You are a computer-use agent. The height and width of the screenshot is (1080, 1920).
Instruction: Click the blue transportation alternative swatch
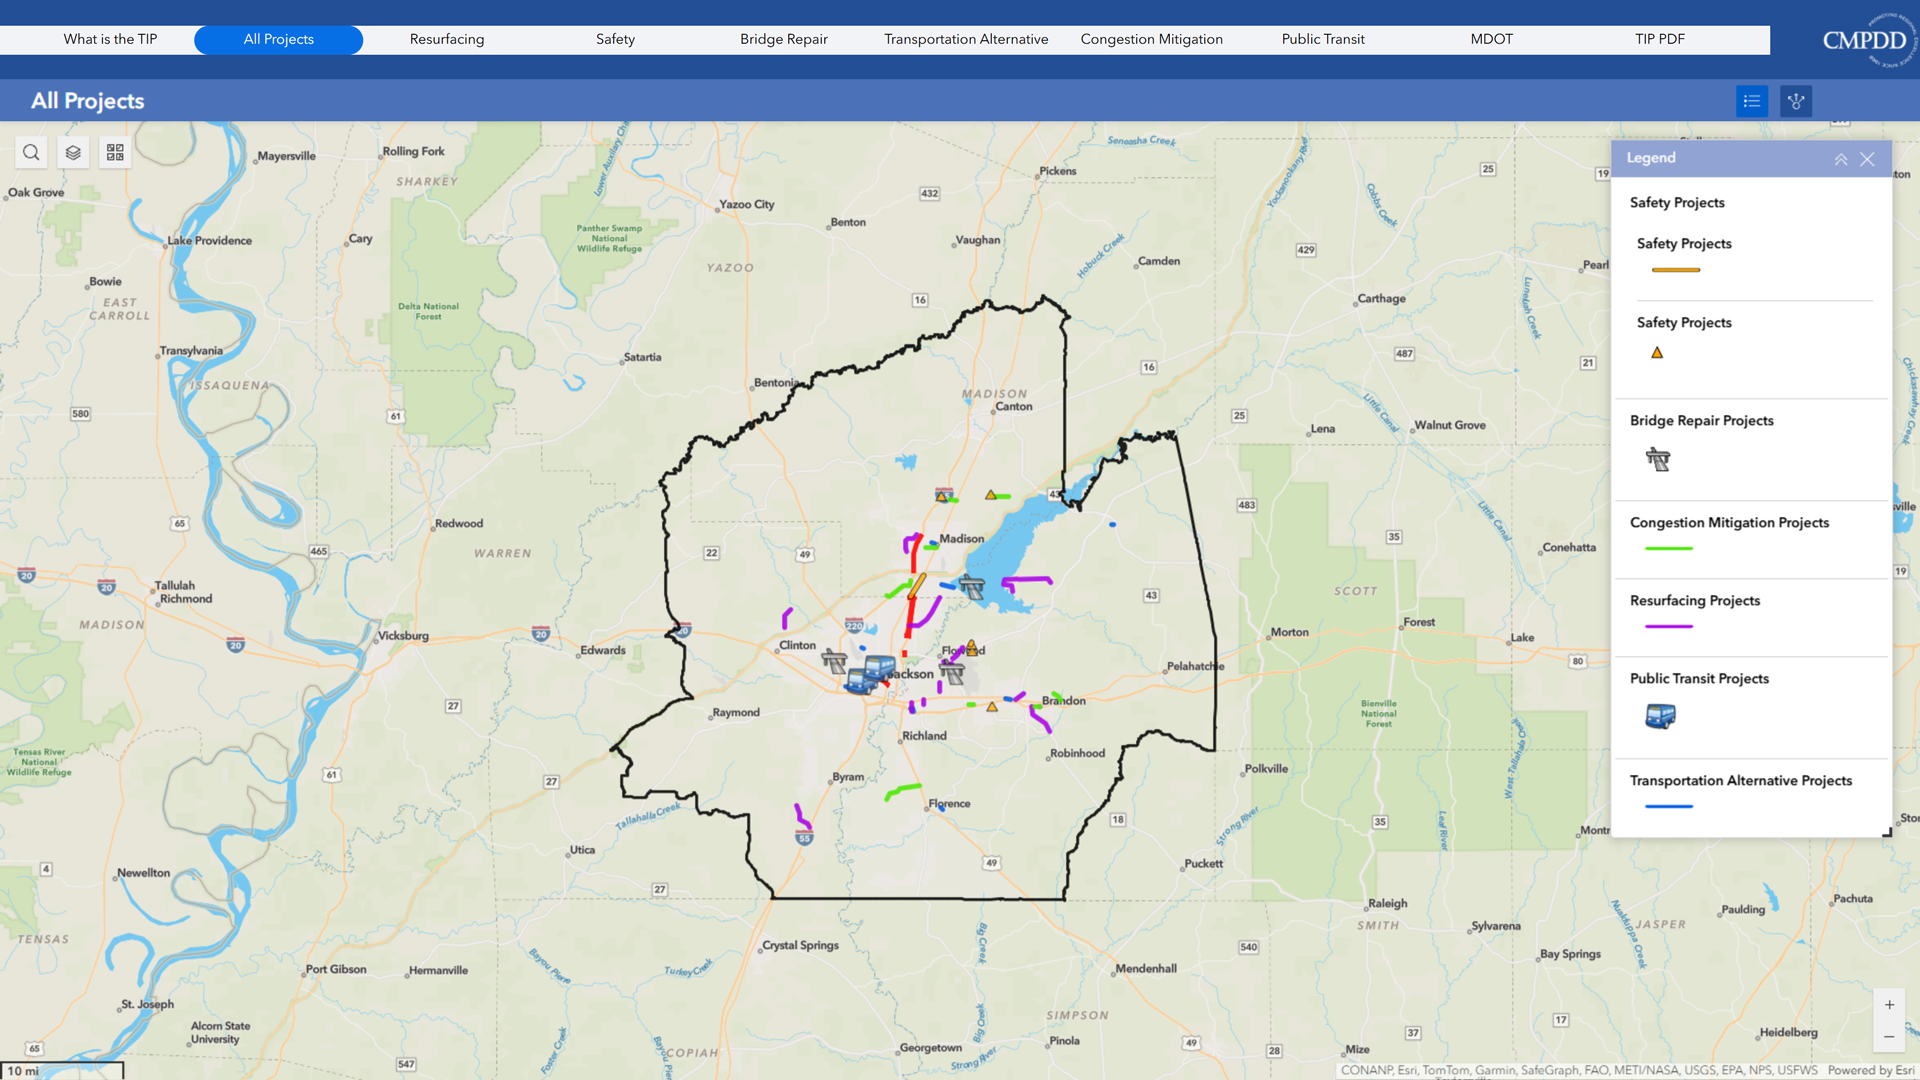[1669, 806]
